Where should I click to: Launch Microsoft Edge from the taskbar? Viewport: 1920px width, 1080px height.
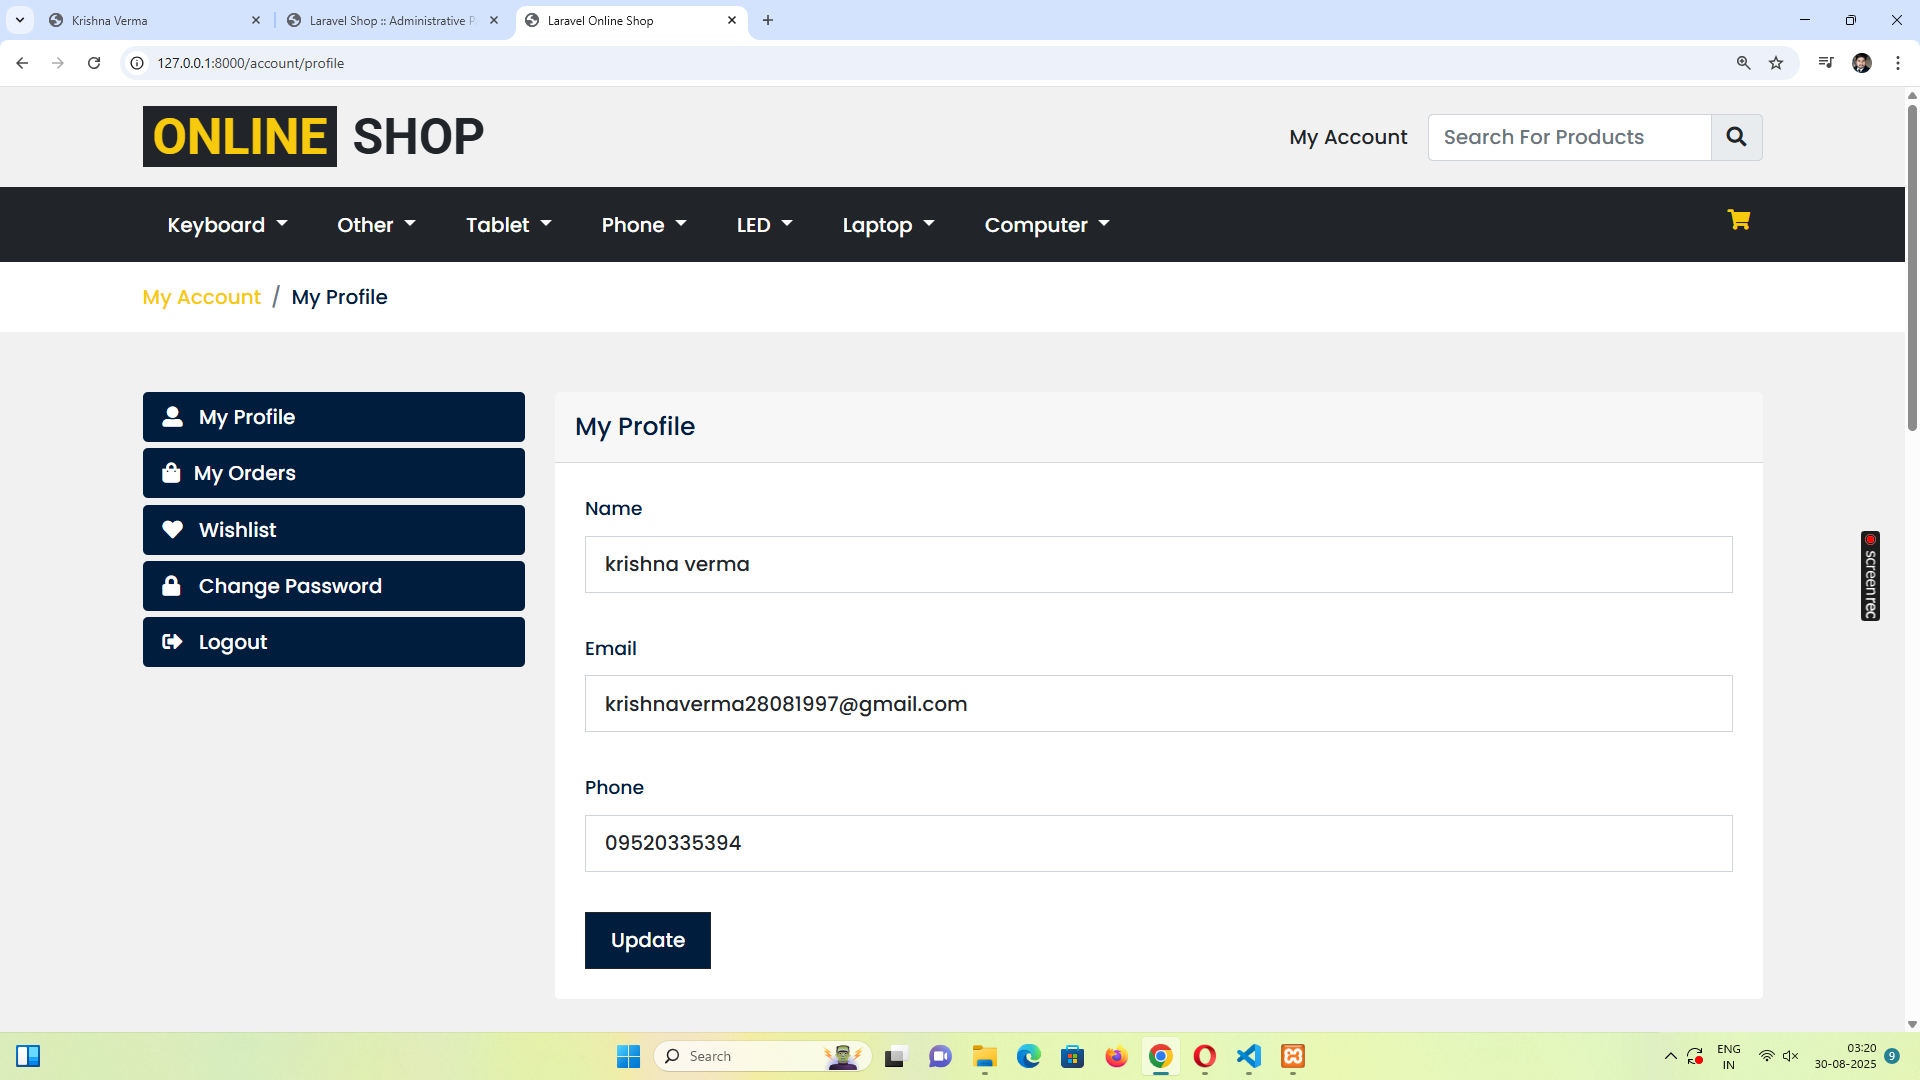pos(1029,1056)
